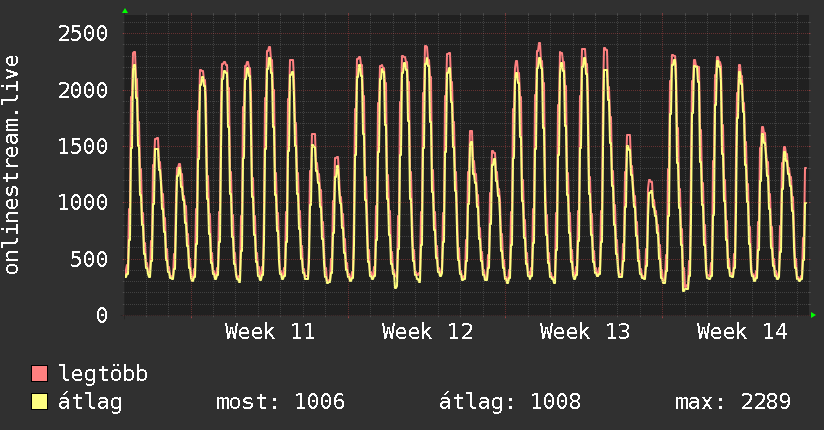This screenshot has width=824, height=430.
Task: Click the 500 y-axis label
Action: click(89, 259)
